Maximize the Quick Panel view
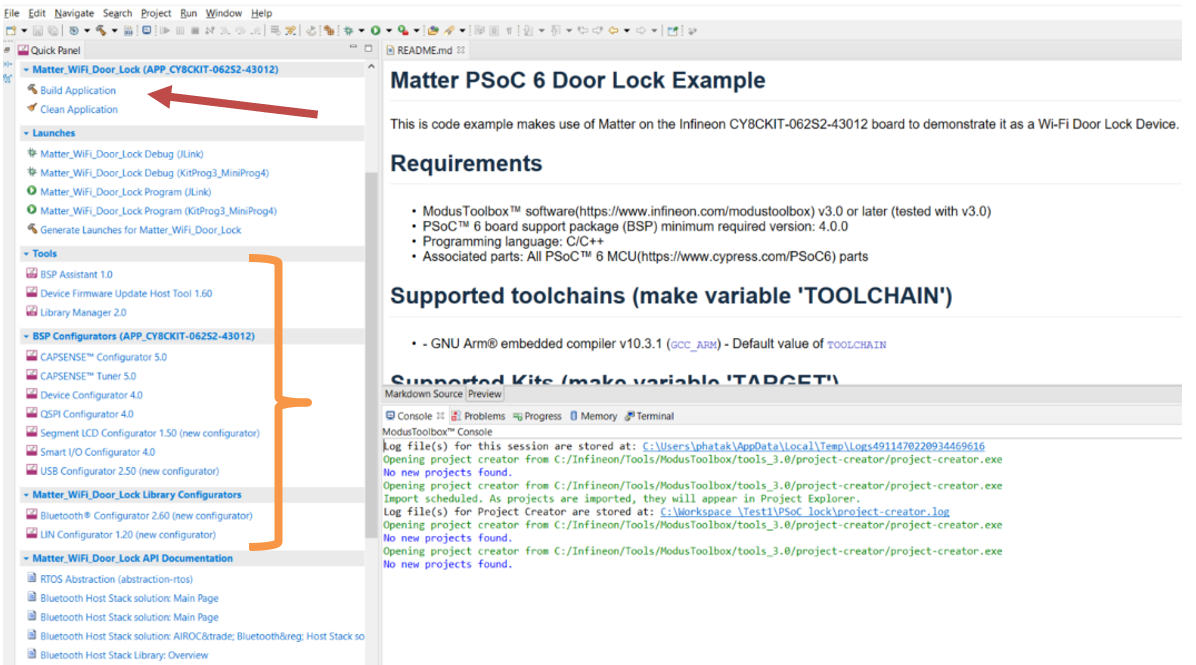 click(x=368, y=47)
